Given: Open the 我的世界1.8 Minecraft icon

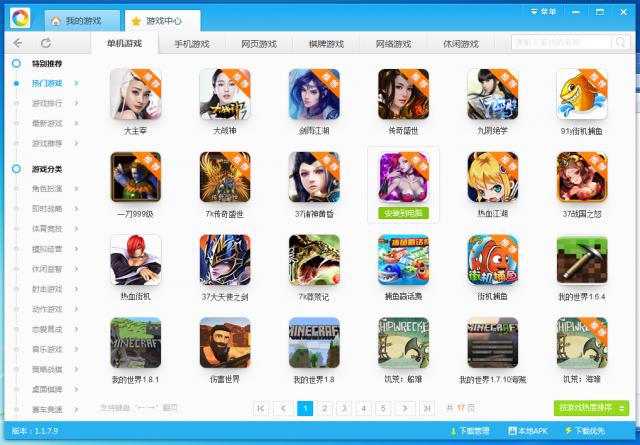Looking at the screenshot, I should coord(314,343).
